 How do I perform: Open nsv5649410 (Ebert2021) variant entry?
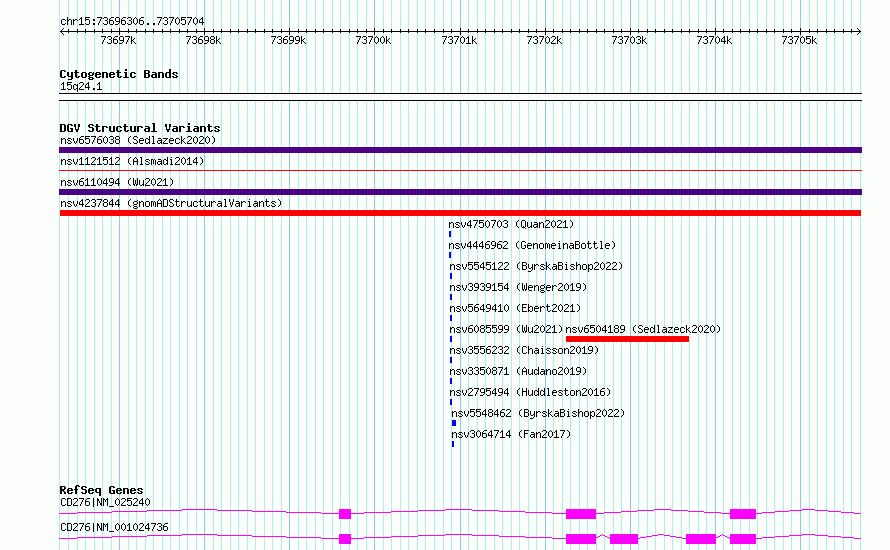(x=515, y=308)
